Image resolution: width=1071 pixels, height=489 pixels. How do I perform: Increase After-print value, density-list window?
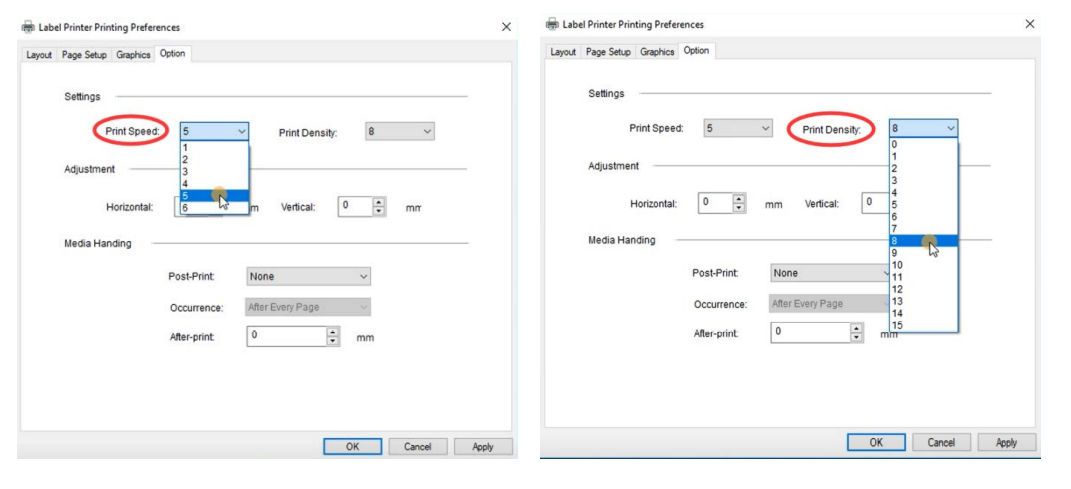click(857, 328)
